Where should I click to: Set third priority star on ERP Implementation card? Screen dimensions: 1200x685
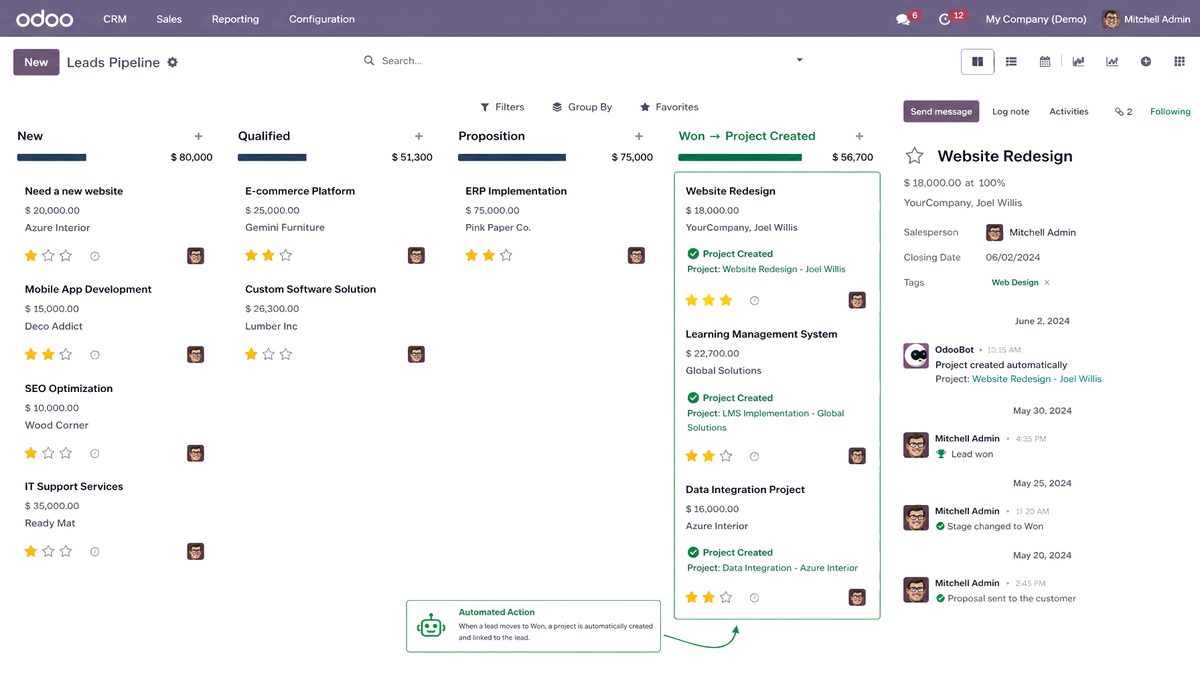pos(506,256)
